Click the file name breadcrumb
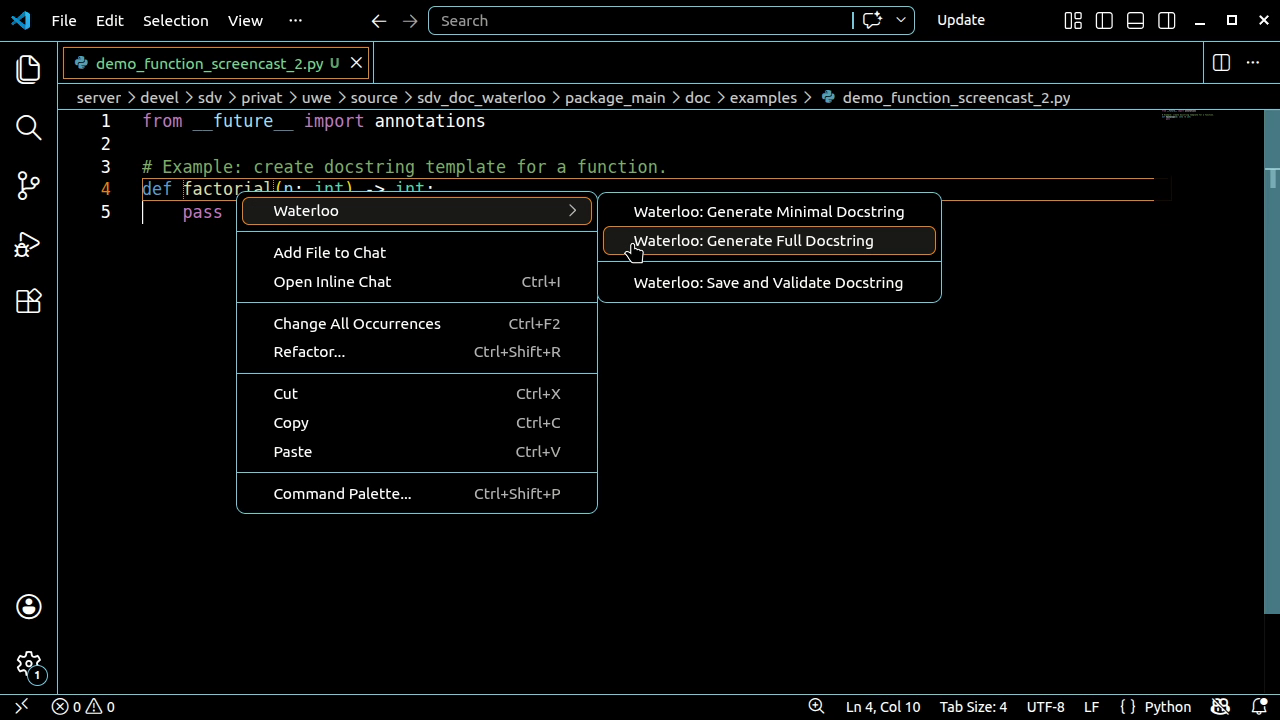Image resolution: width=1280 pixels, height=720 pixels. click(x=956, y=98)
